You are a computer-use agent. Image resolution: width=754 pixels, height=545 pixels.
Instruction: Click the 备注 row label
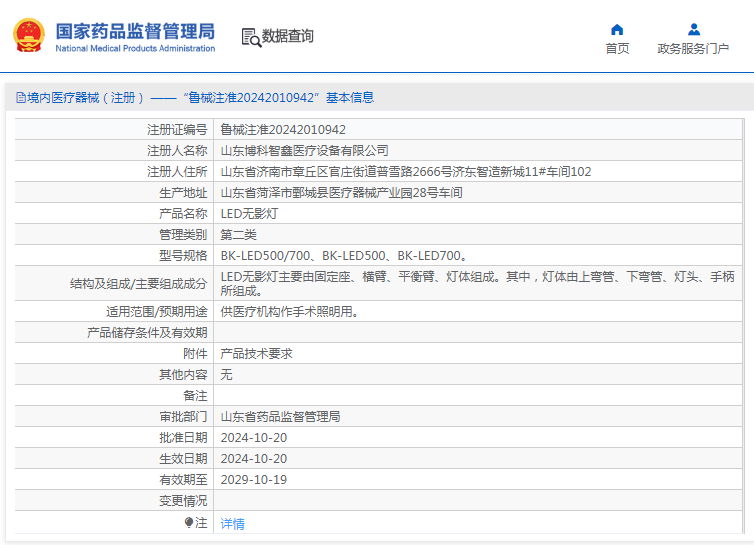195,396
